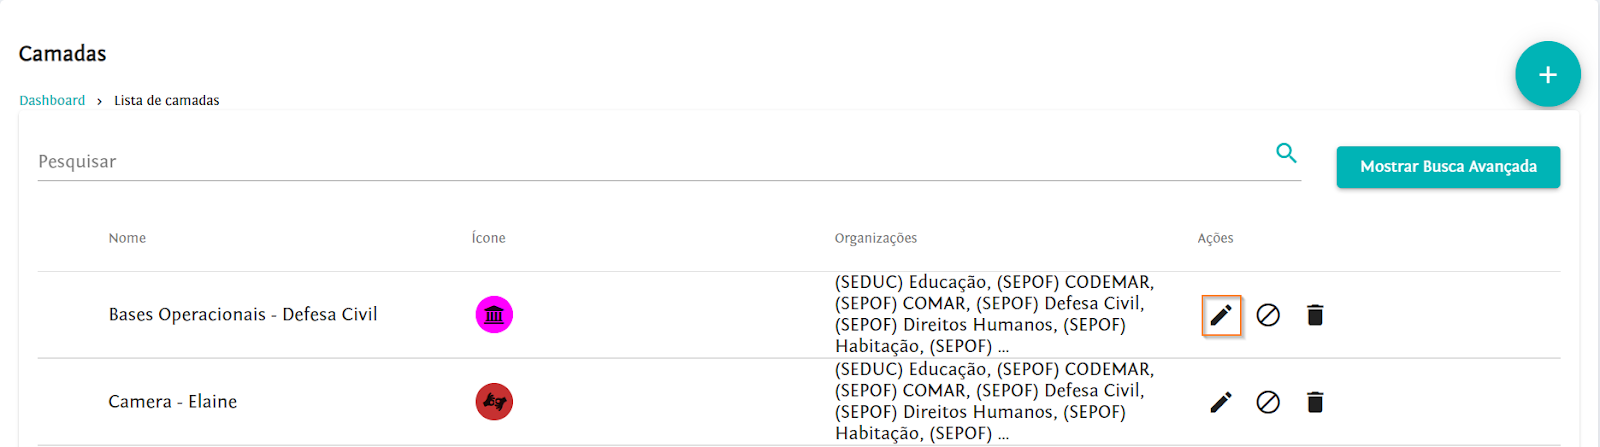1600x447 pixels.
Task: Select the Bases Operacionais - Defesa Civil row name
Action: click(x=243, y=315)
